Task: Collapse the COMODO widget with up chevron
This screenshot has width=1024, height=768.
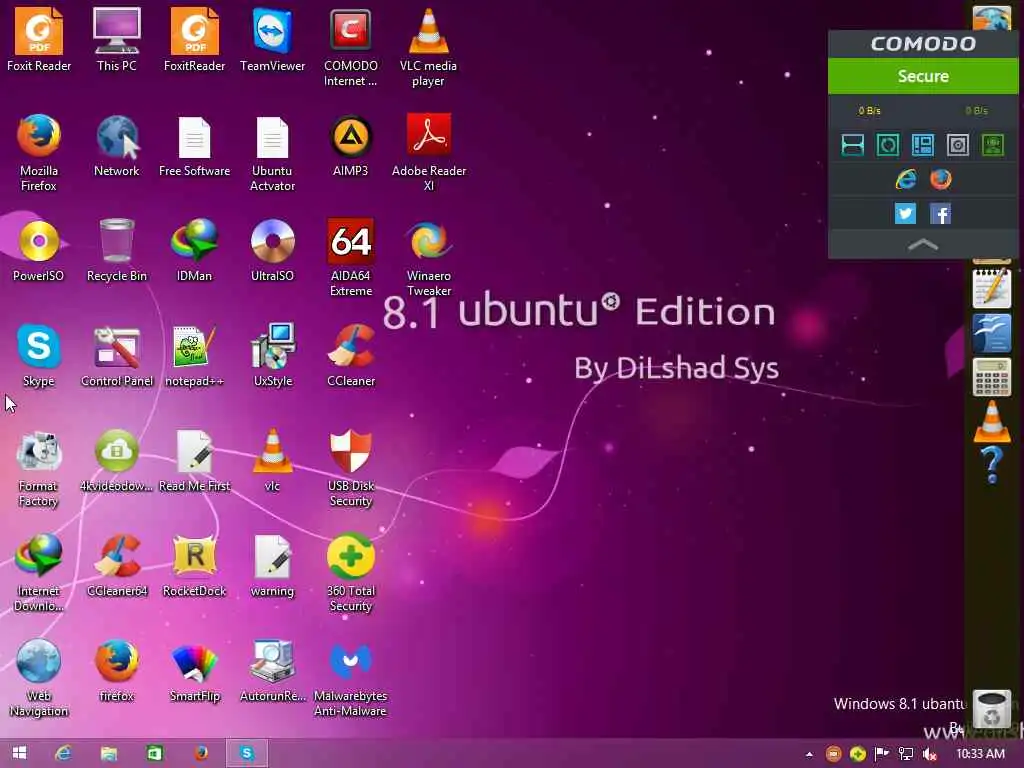Action: (922, 245)
